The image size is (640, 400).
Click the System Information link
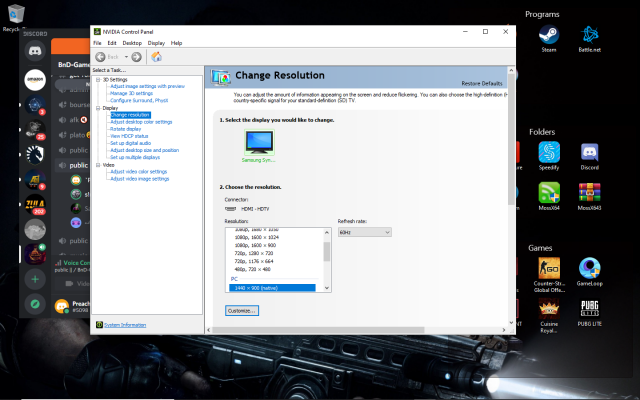(124, 325)
